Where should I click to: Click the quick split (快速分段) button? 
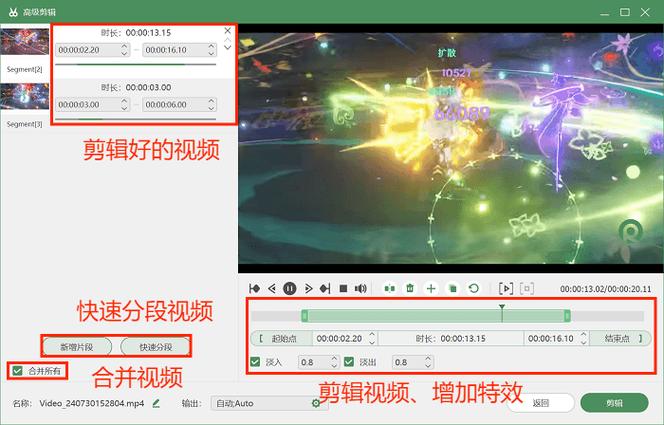pos(155,347)
